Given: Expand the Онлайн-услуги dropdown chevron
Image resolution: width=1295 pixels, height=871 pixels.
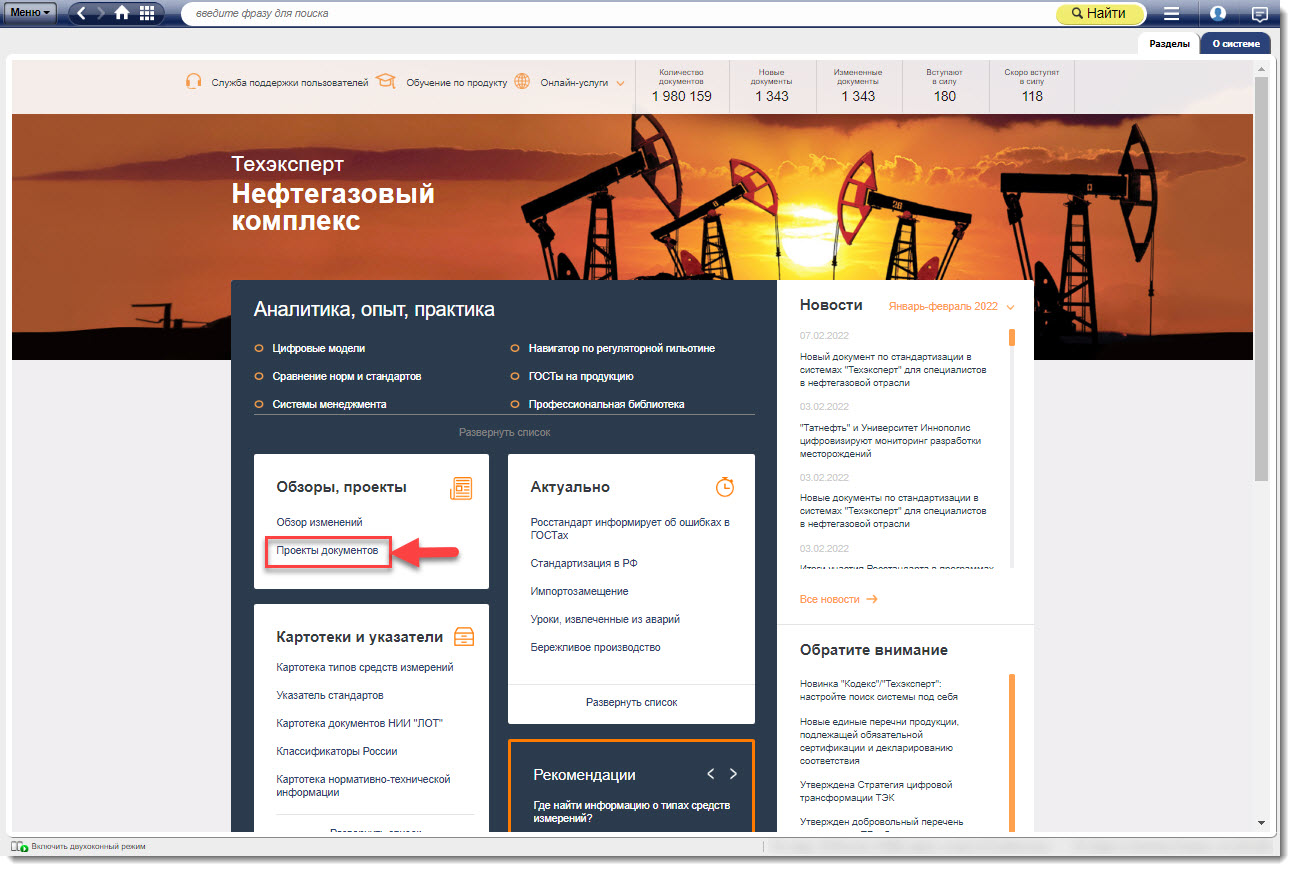Looking at the screenshot, I should [620, 83].
